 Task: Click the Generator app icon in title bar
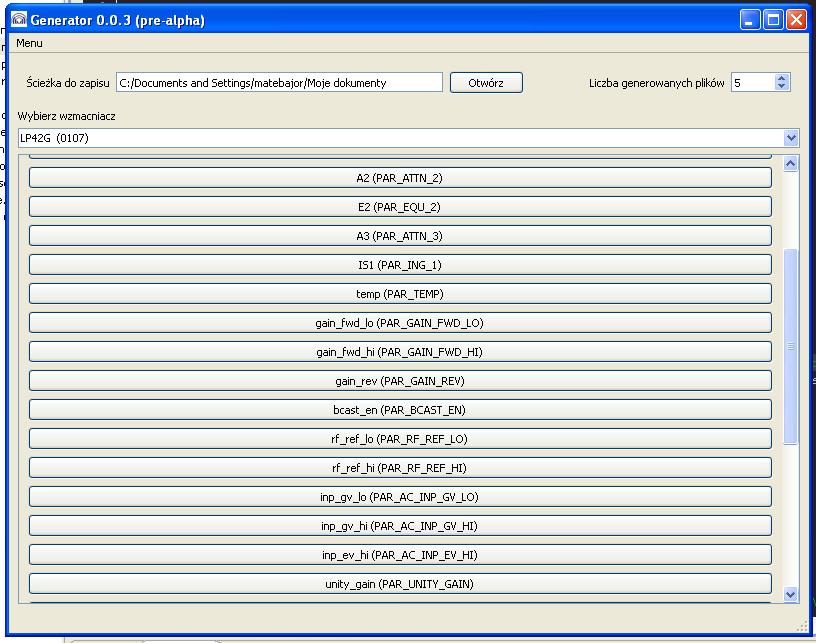click(18, 19)
